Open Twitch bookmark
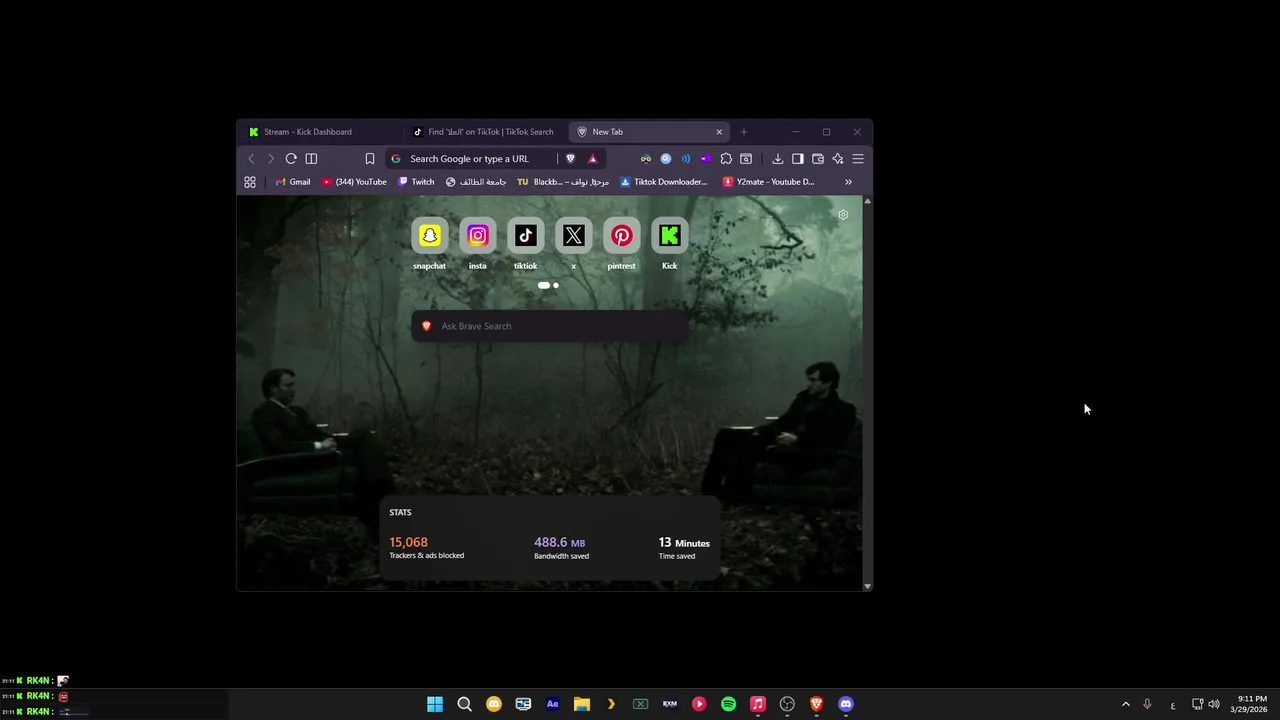 416,182
